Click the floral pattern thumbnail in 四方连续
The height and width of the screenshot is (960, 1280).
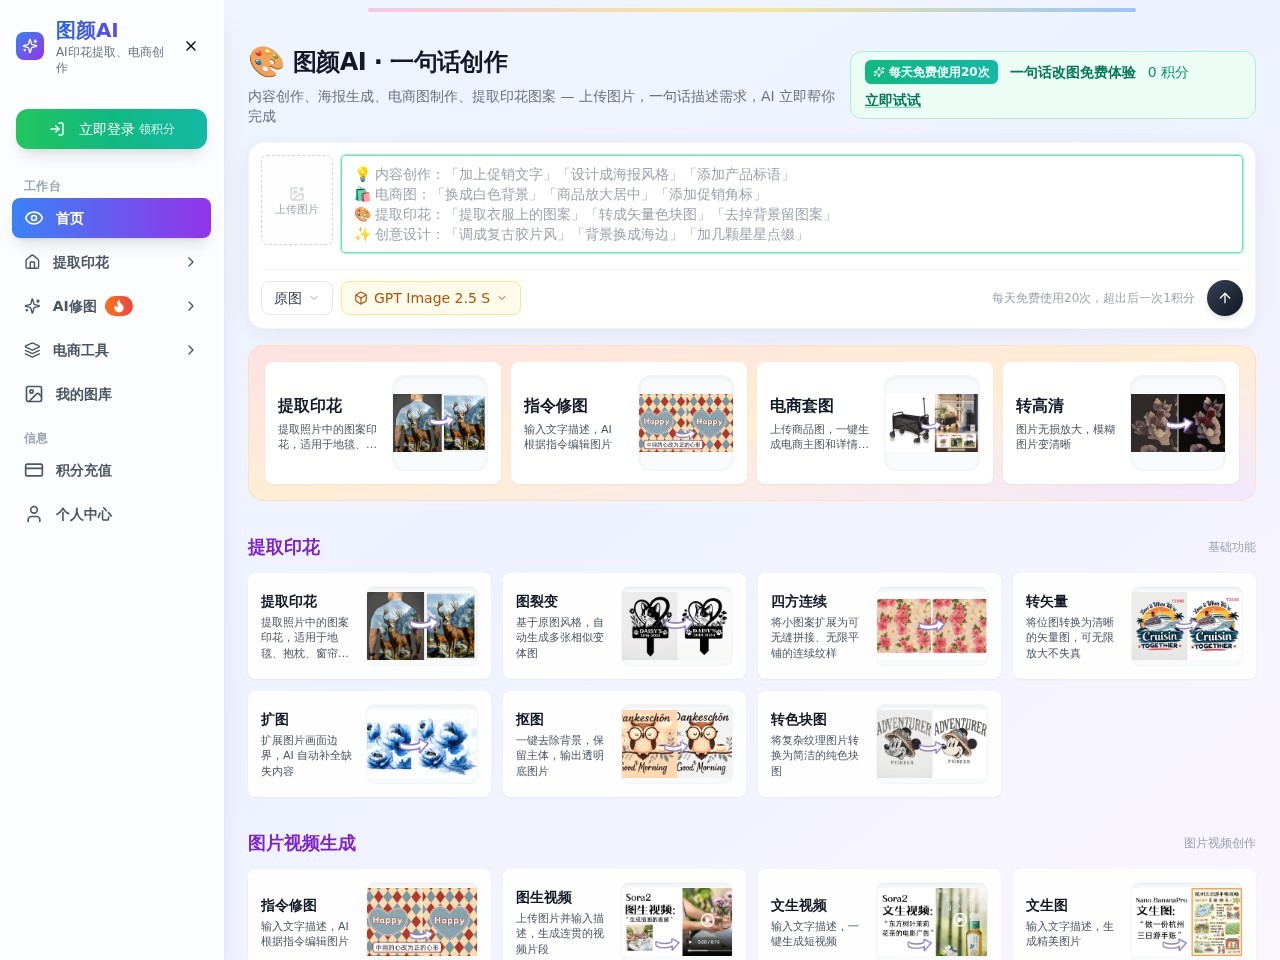click(931, 626)
